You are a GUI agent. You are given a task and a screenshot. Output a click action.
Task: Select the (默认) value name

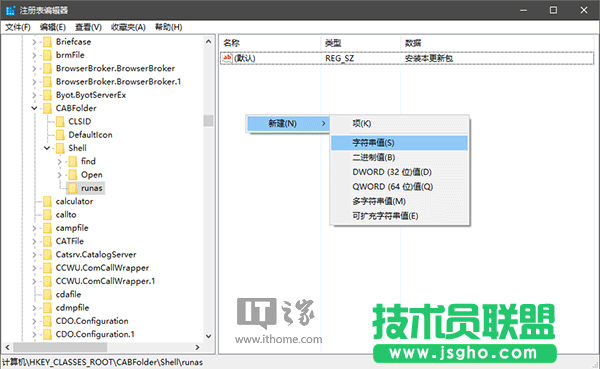coord(245,58)
